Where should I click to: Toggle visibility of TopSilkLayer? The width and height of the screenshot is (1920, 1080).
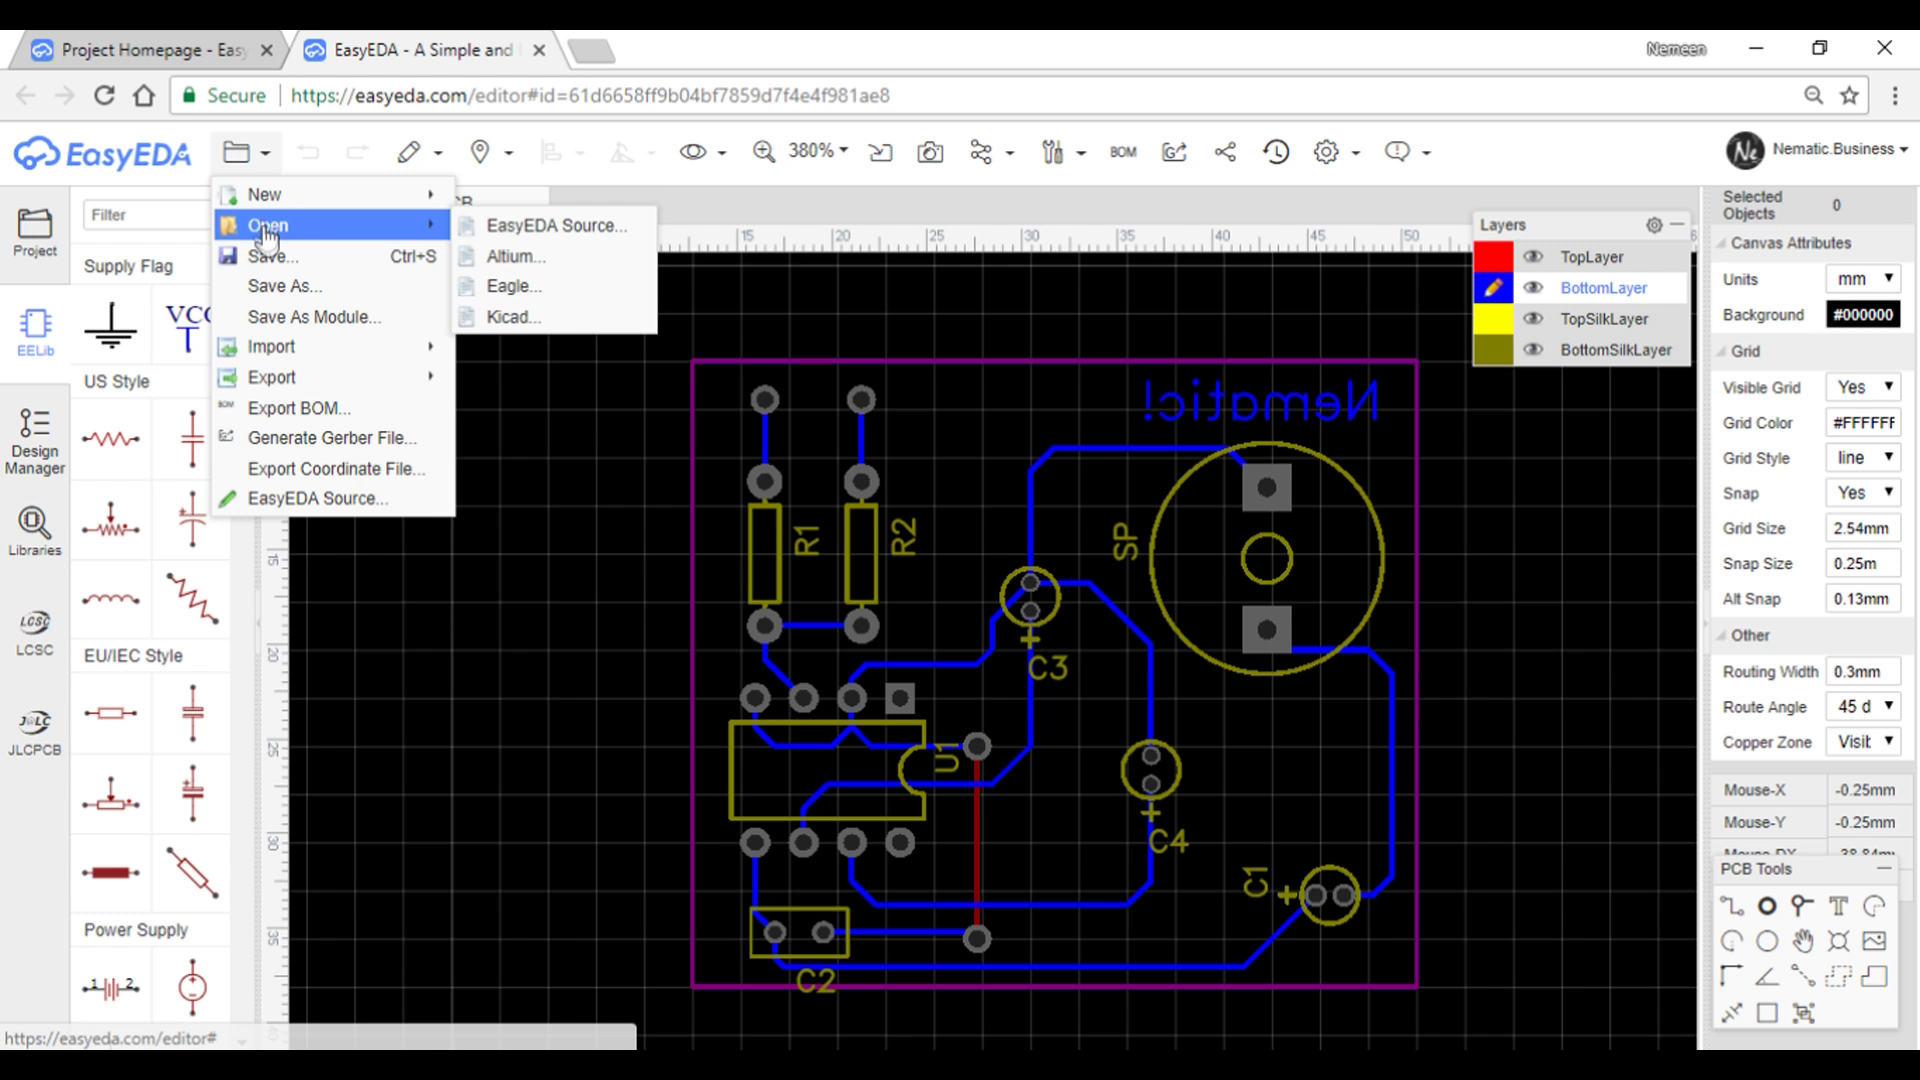coord(1532,319)
